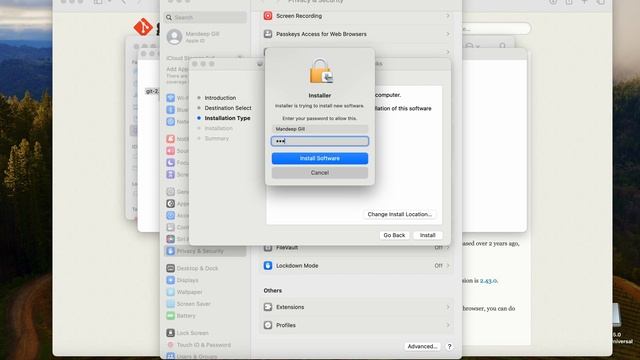The image size is (640, 360).
Task: Click the Profiles row icon
Action: click(268, 325)
